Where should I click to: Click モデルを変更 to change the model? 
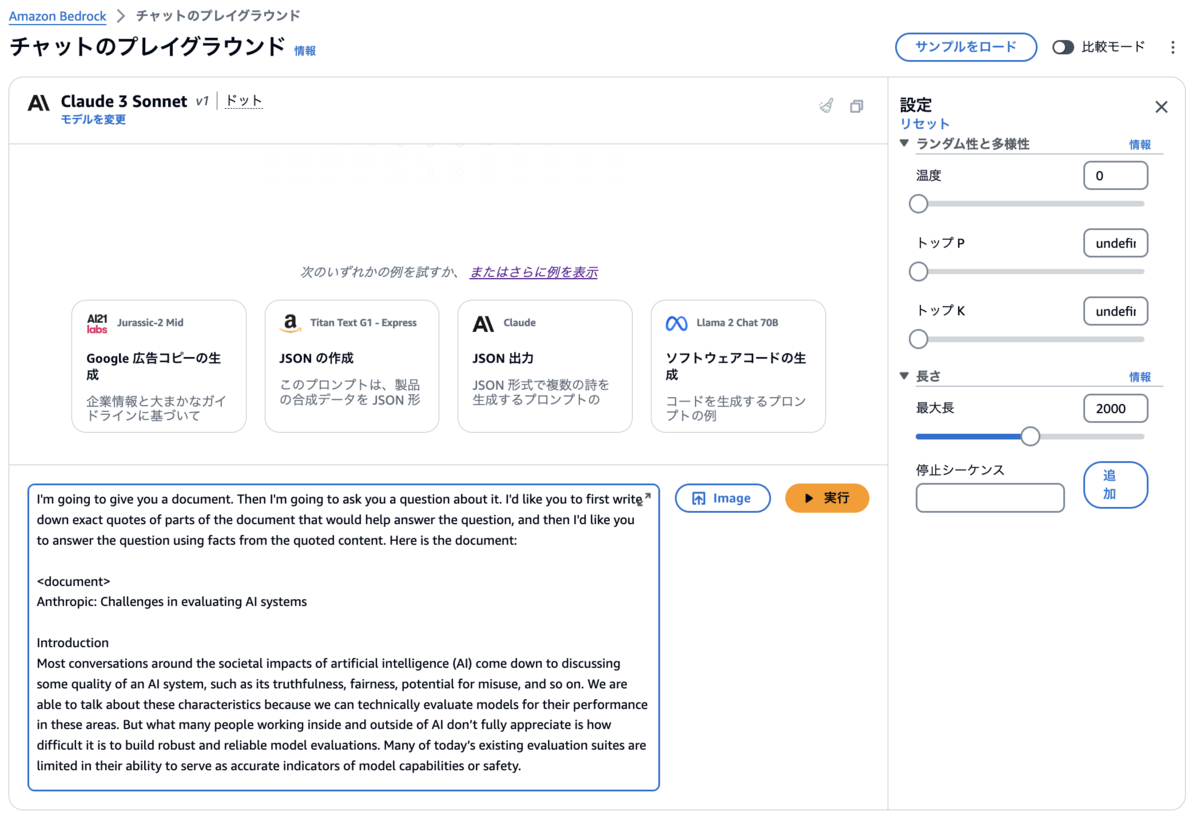click(94, 119)
